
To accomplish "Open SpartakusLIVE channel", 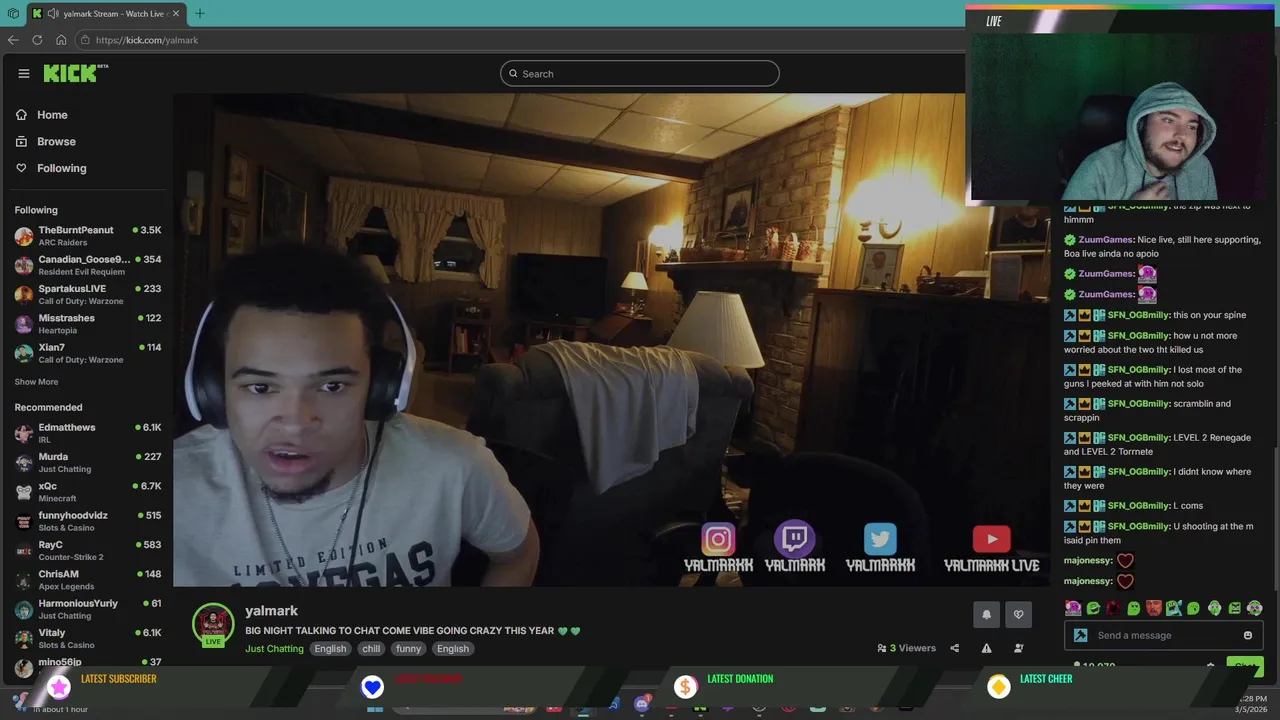I will (87, 294).
